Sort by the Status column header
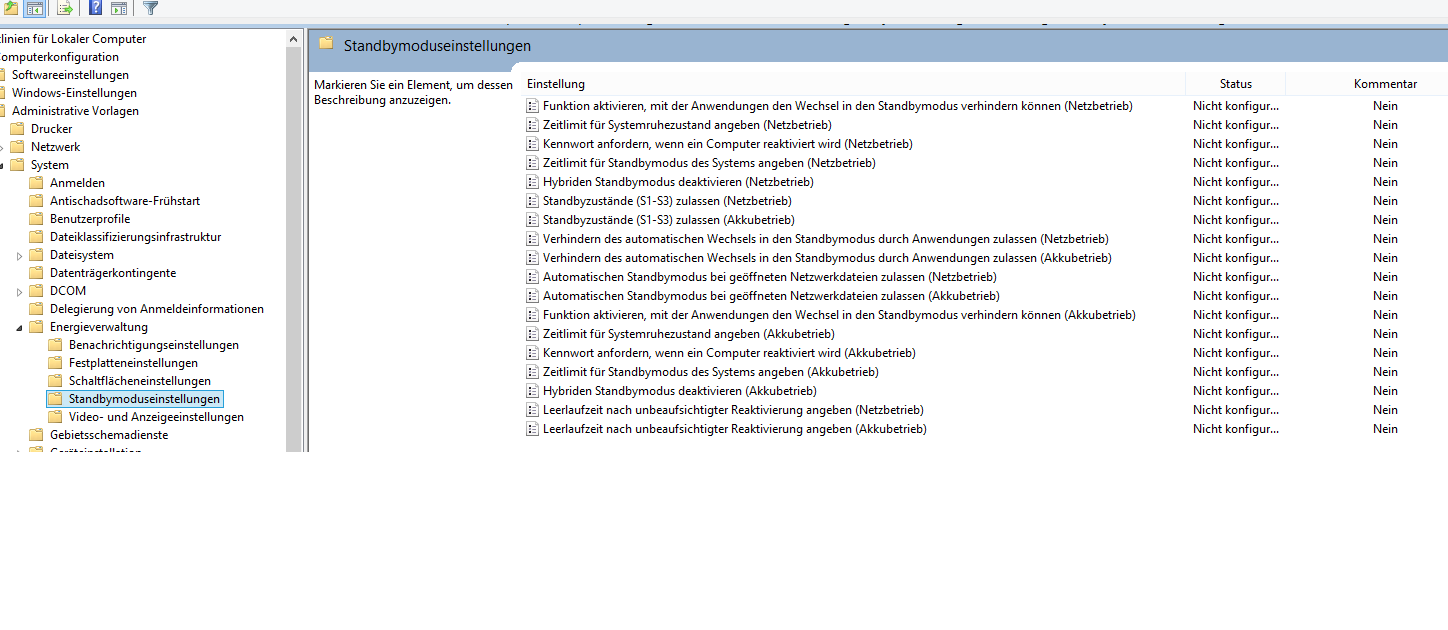The height and width of the screenshot is (630, 1448). (x=1236, y=84)
